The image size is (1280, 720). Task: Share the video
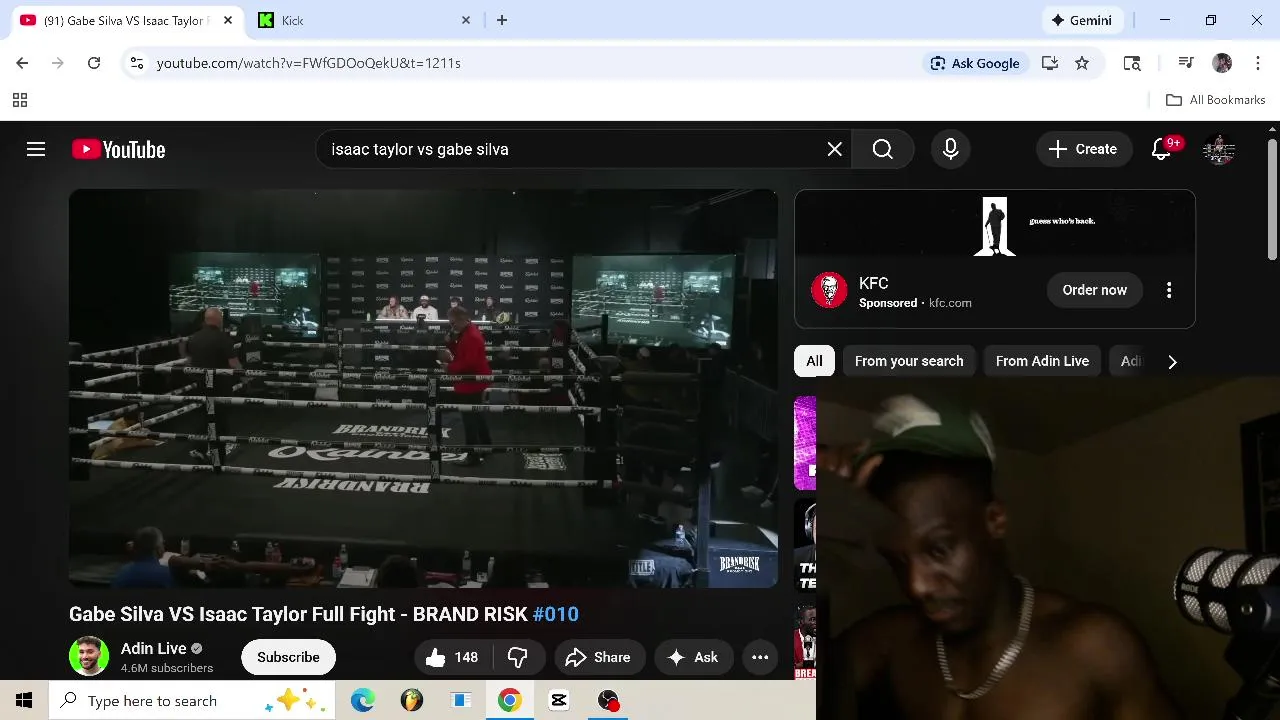click(x=598, y=657)
